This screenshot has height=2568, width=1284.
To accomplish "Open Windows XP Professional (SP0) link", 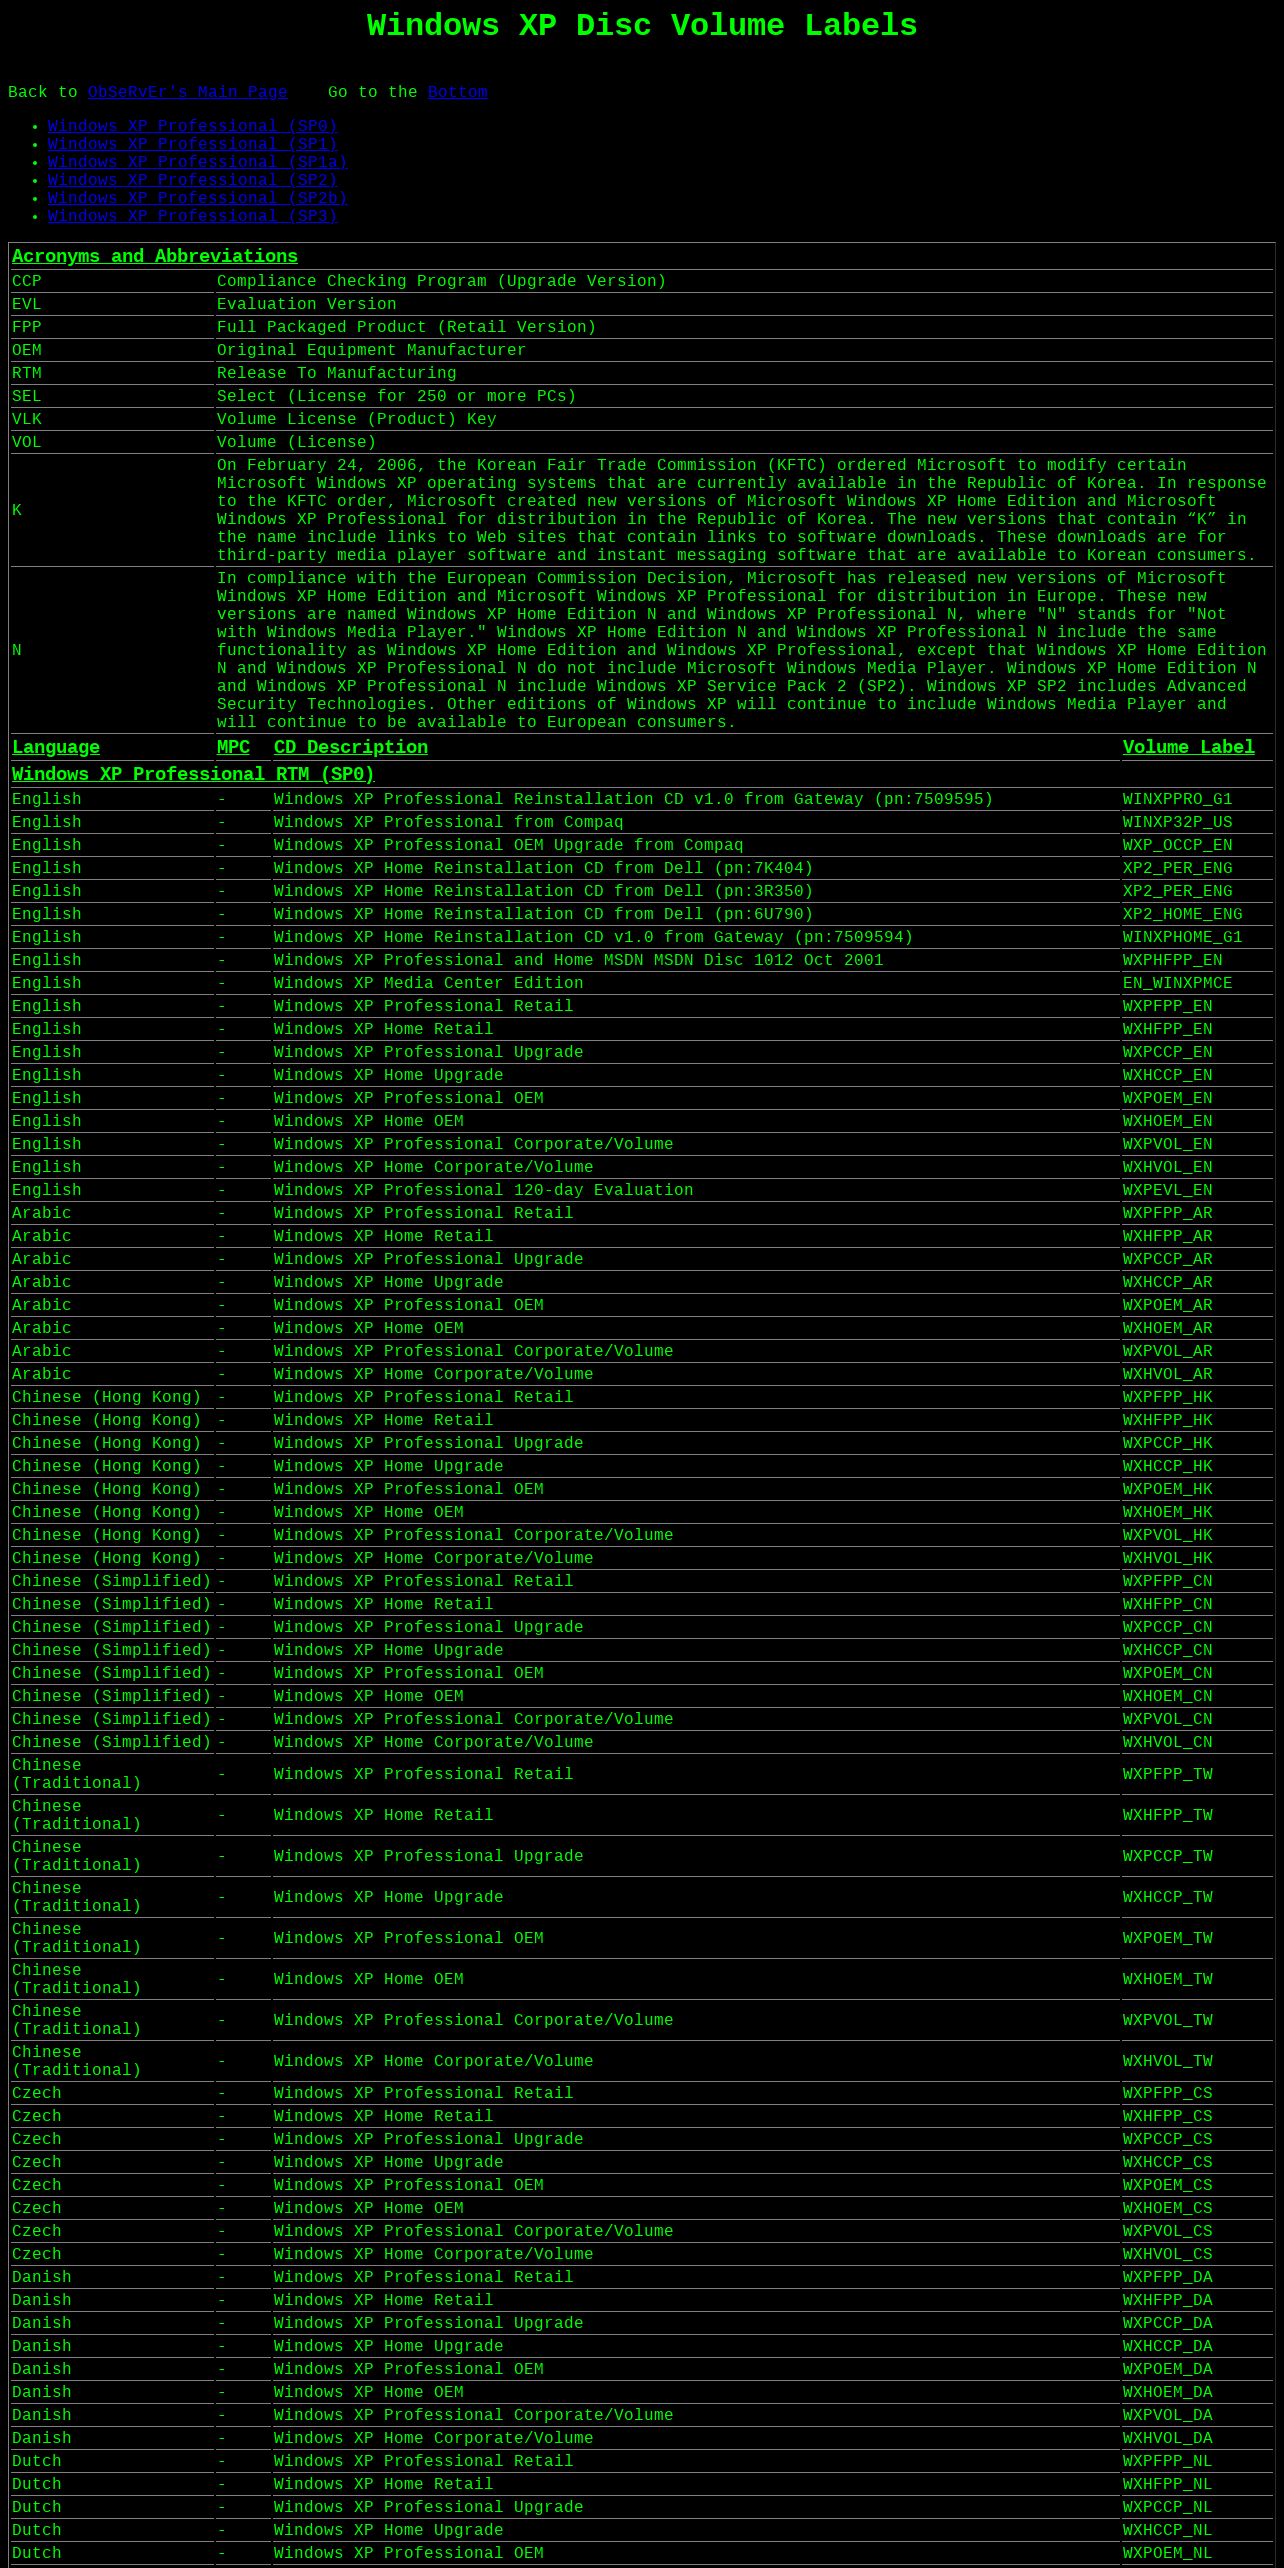I will point(192,126).
